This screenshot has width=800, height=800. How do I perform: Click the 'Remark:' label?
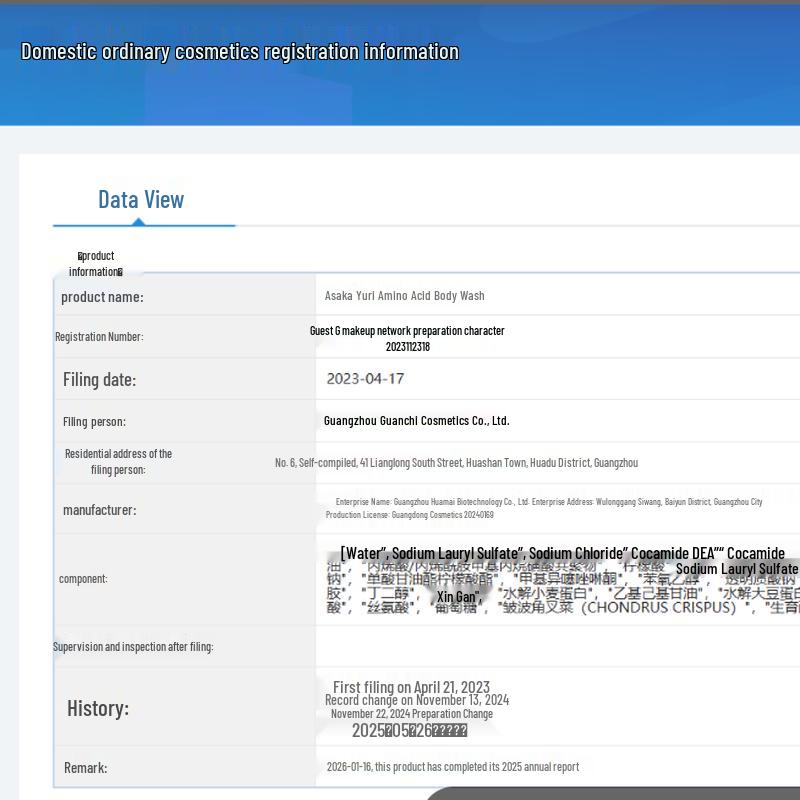[x=85, y=767]
